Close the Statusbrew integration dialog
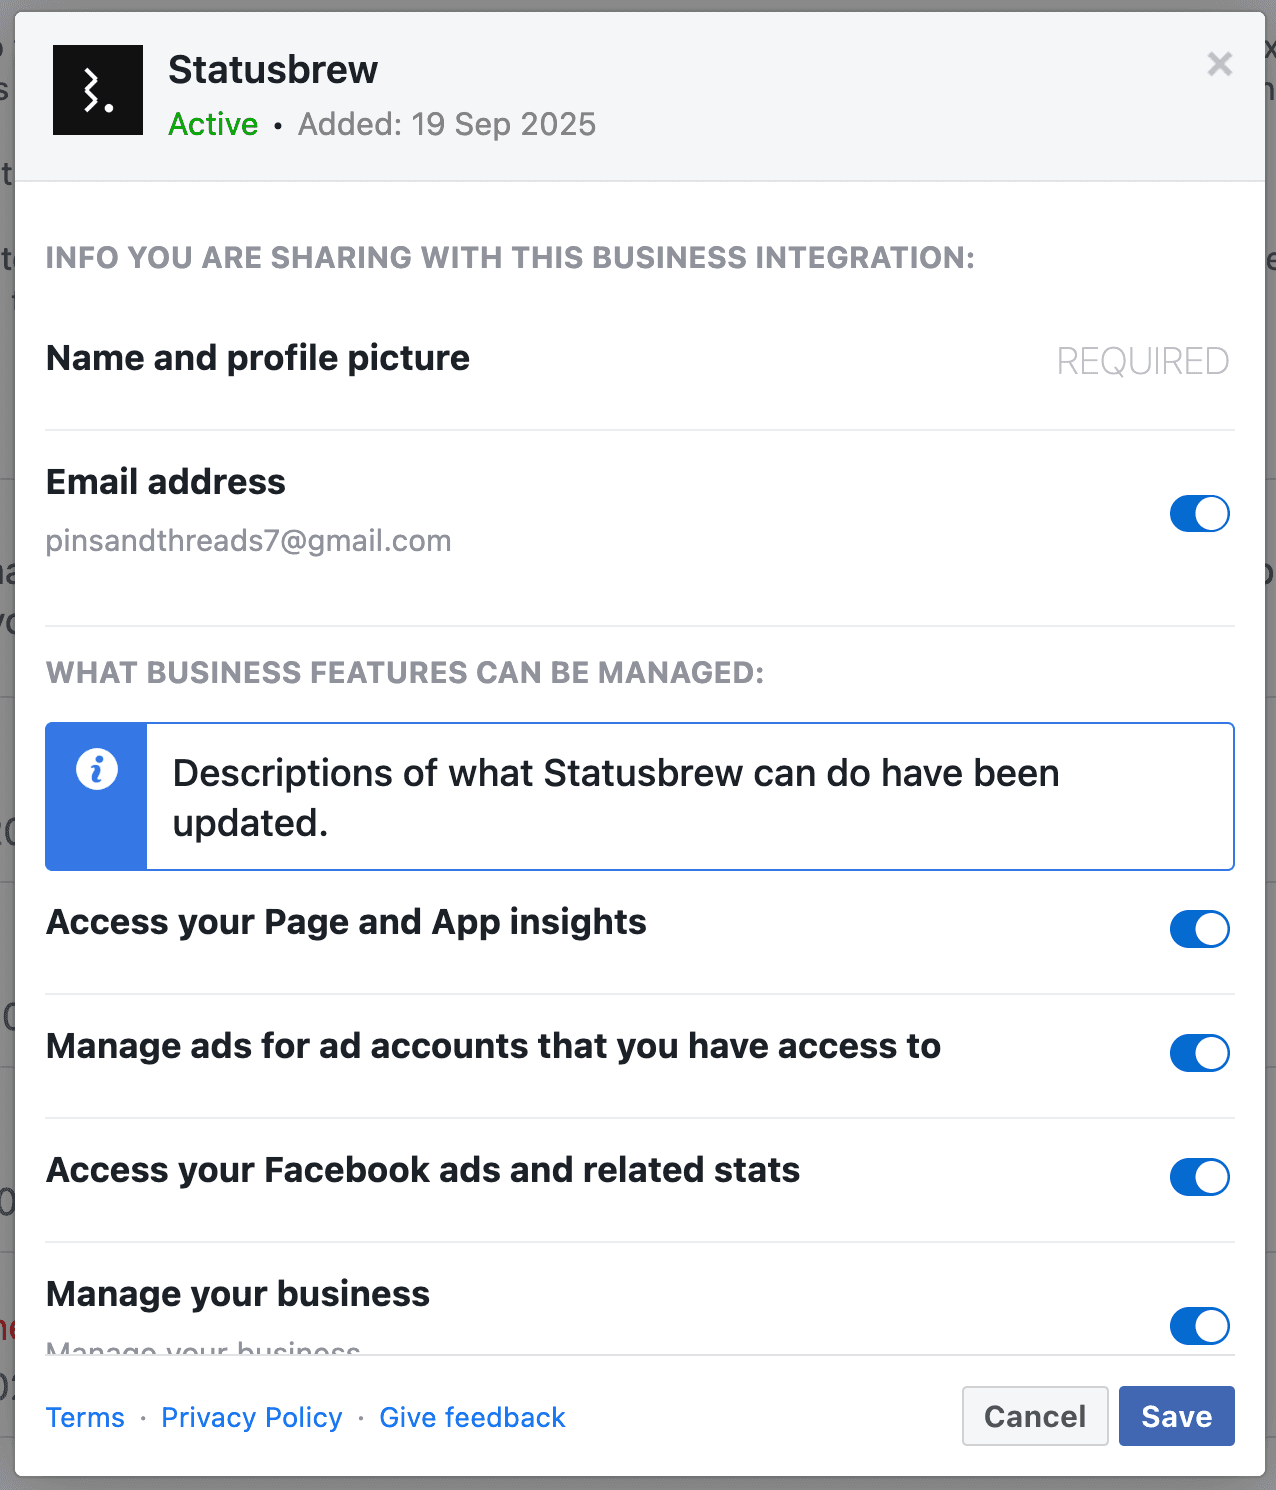 1219,65
